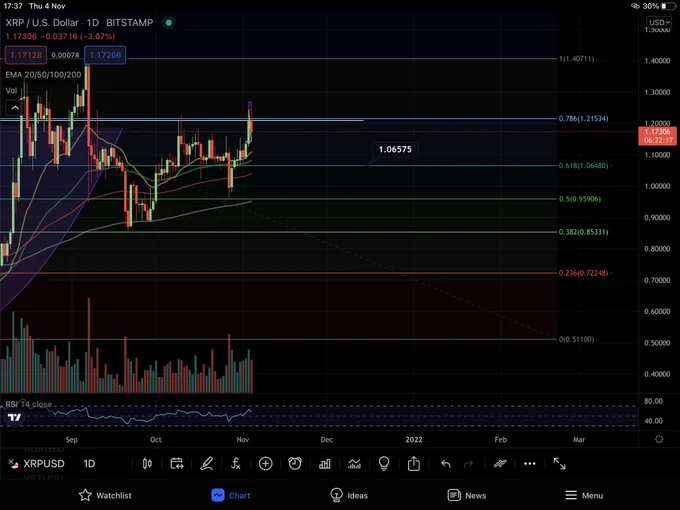
Task: Select the Vol indicator legend
Action: [11, 91]
